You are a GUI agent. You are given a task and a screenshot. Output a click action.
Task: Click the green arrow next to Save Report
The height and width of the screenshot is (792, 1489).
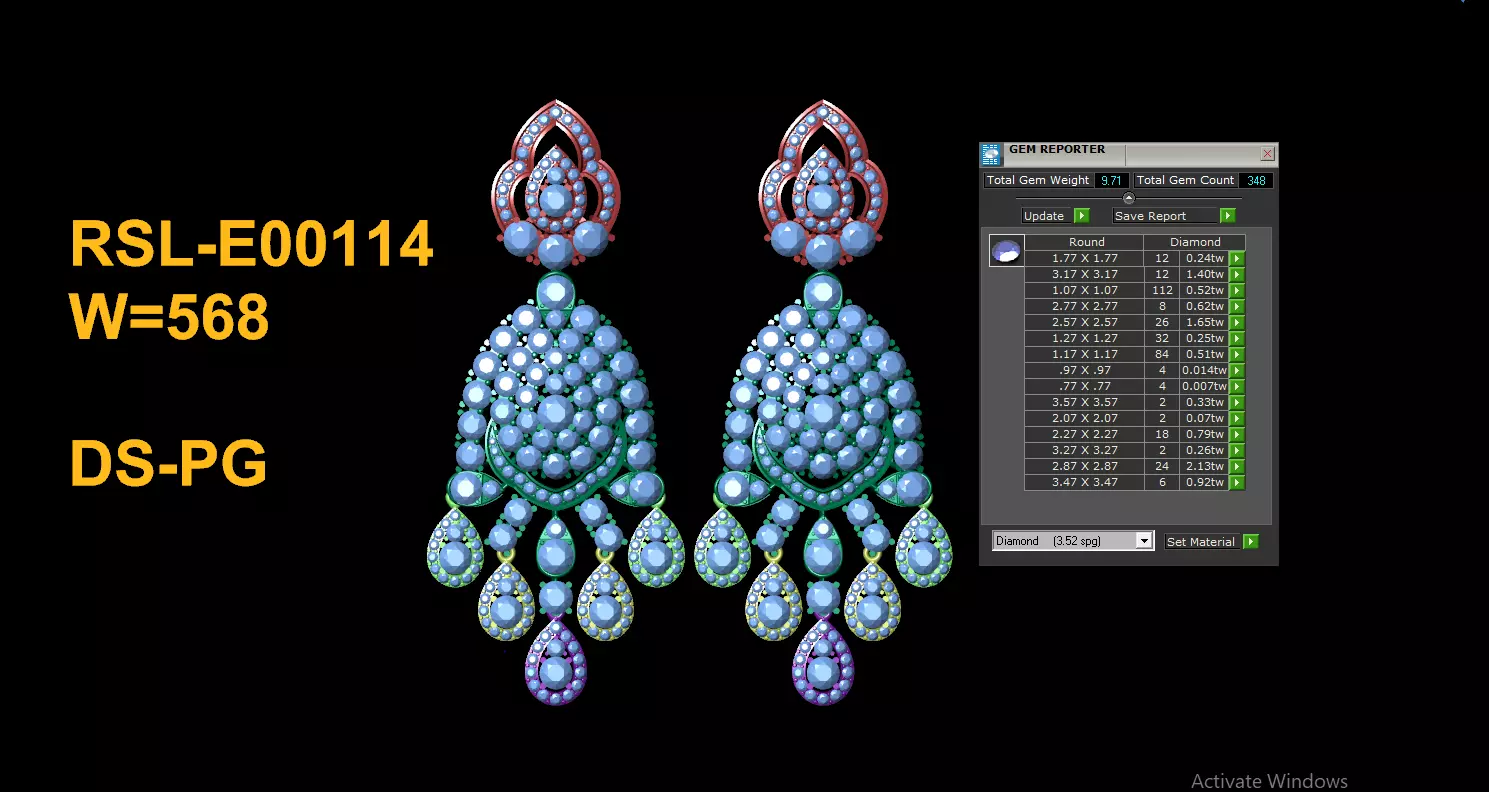point(1228,215)
